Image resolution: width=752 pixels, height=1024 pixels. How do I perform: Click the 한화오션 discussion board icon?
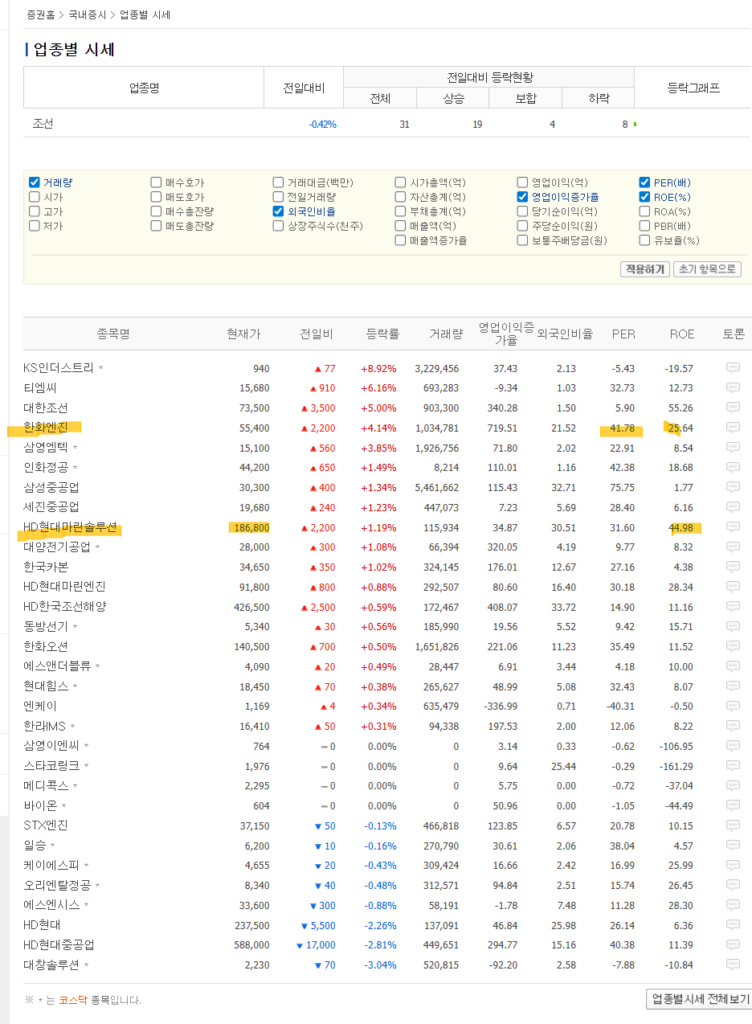(x=732, y=646)
